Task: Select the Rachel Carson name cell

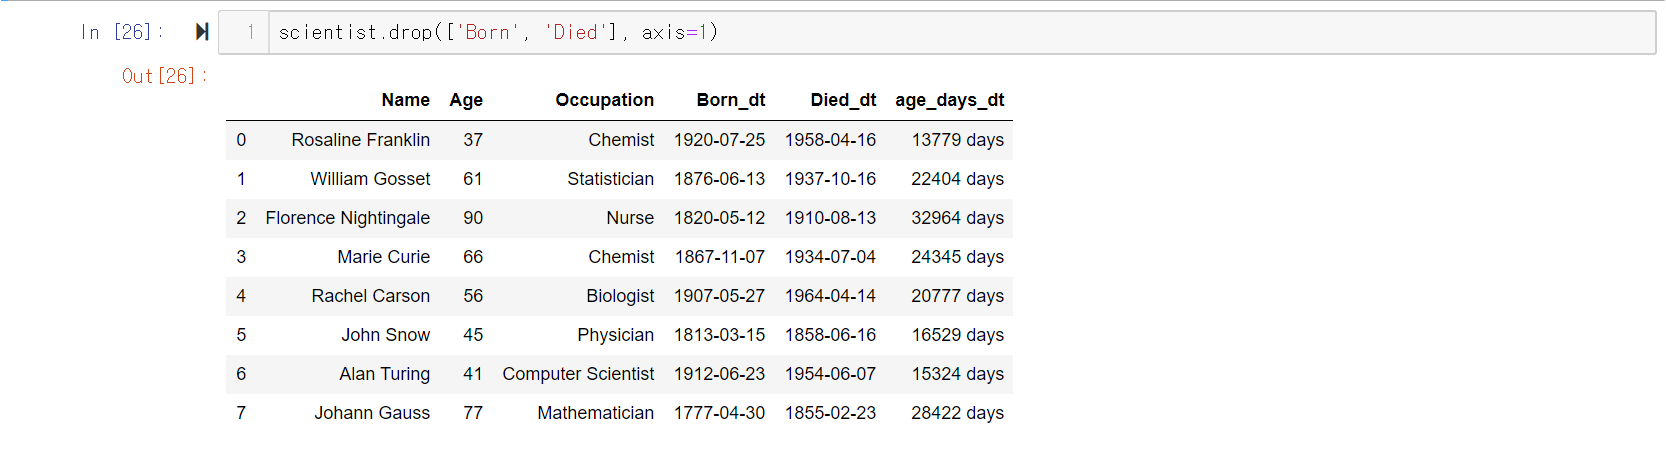Action: coord(370,296)
